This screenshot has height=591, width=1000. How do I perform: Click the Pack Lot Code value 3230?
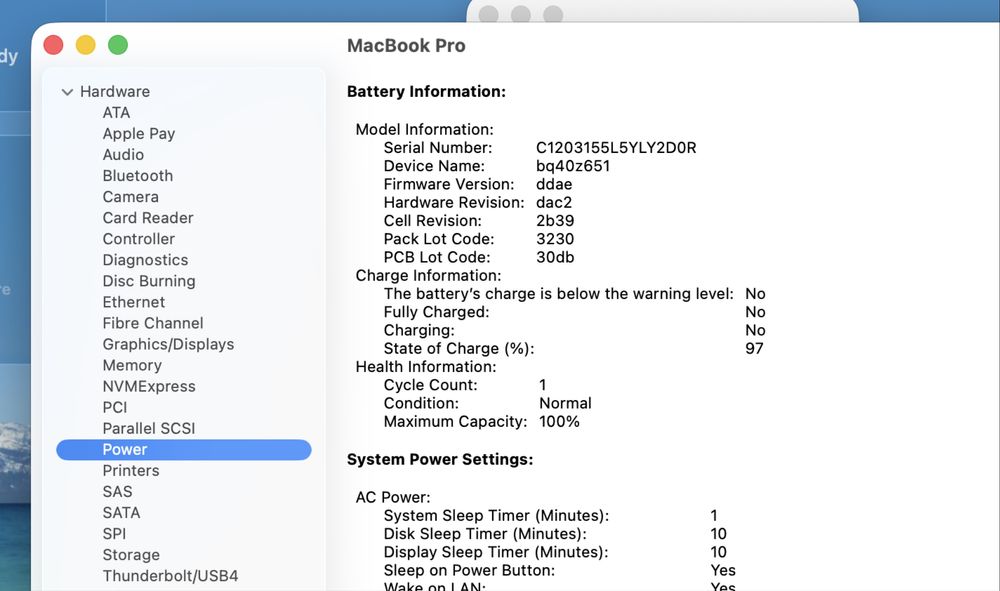pyautogui.click(x=555, y=239)
